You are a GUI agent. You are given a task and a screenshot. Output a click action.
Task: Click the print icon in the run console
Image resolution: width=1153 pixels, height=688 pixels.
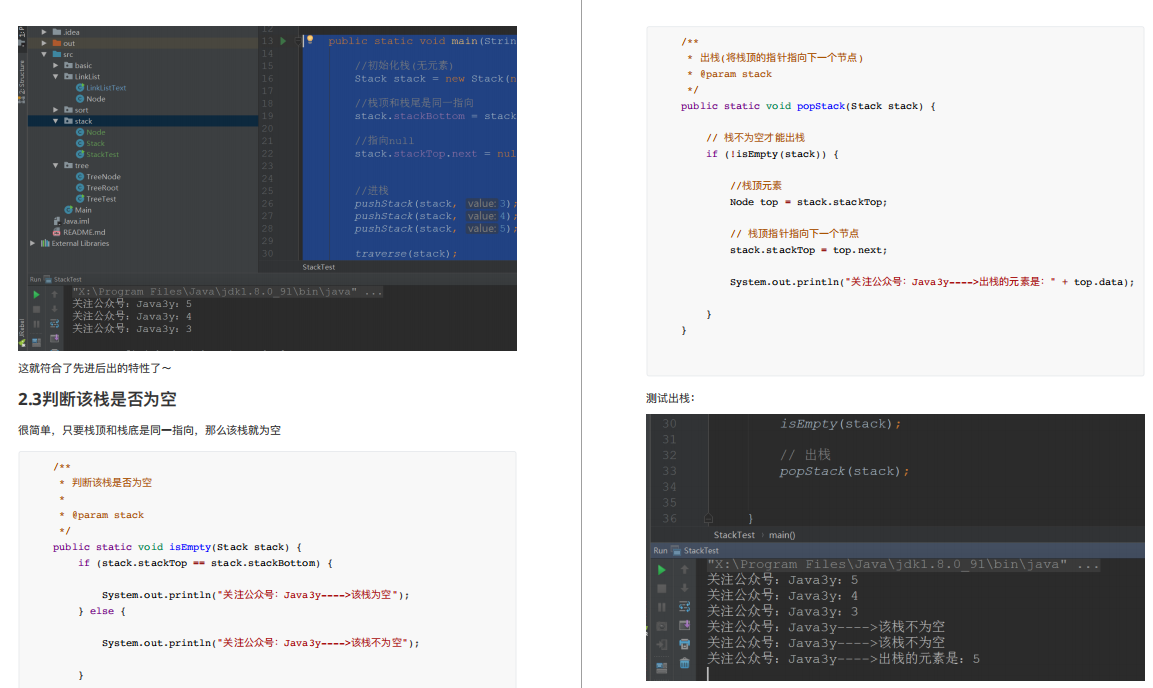click(684, 644)
